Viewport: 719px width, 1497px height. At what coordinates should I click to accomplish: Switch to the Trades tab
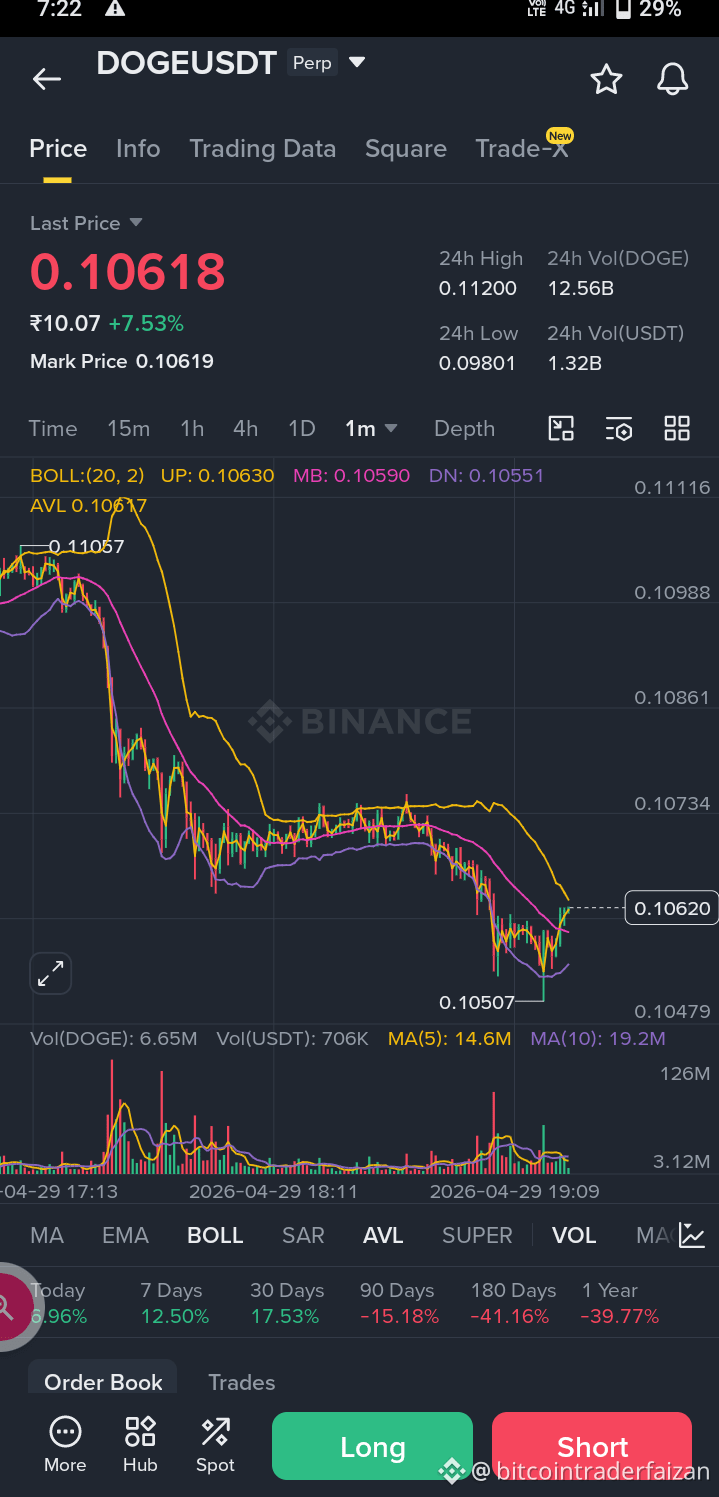241,1382
